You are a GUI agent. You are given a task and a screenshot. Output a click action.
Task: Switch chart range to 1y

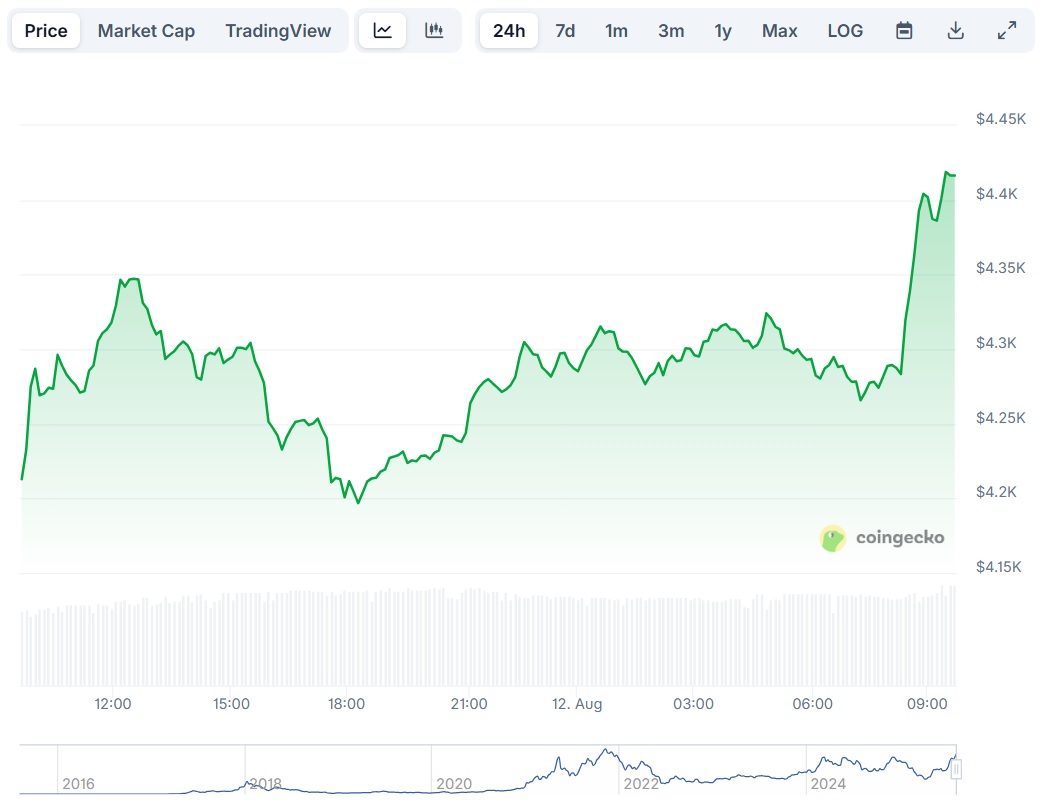coord(723,31)
